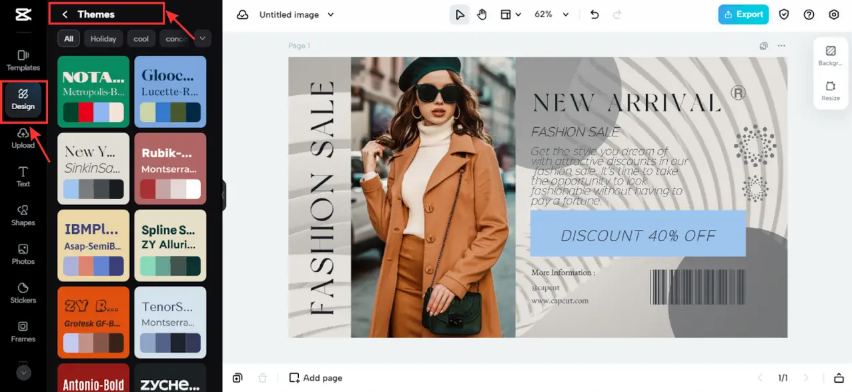Apply the TenorS Montserrat theme

coord(170,322)
